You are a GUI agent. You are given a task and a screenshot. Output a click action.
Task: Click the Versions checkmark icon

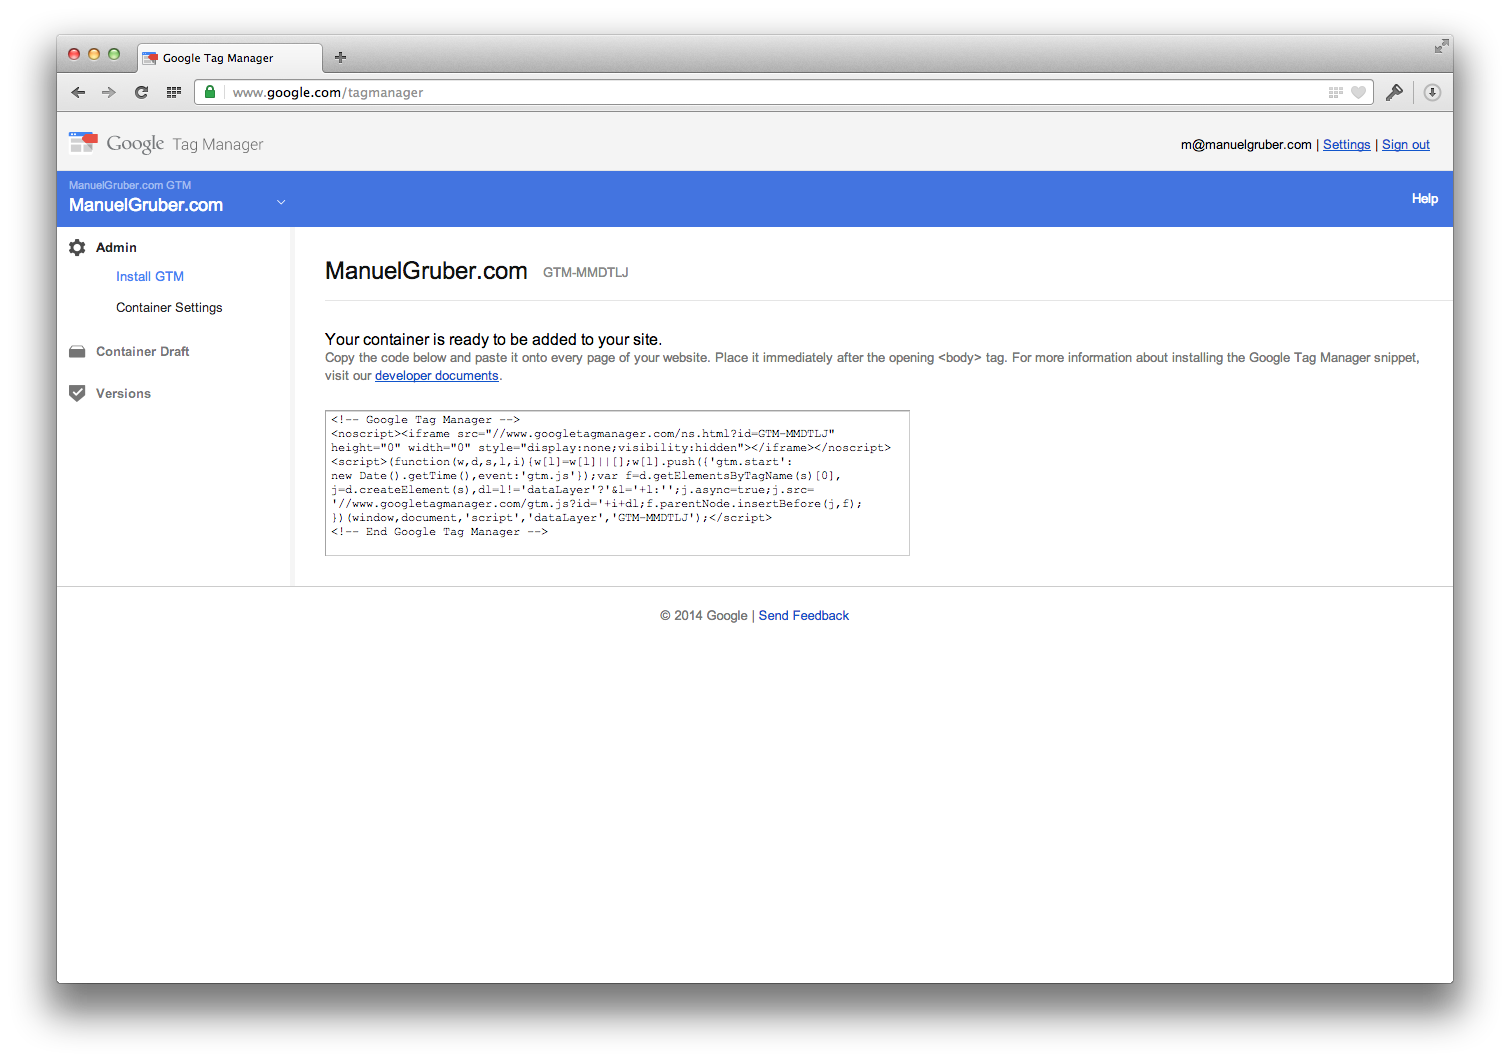pos(77,393)
